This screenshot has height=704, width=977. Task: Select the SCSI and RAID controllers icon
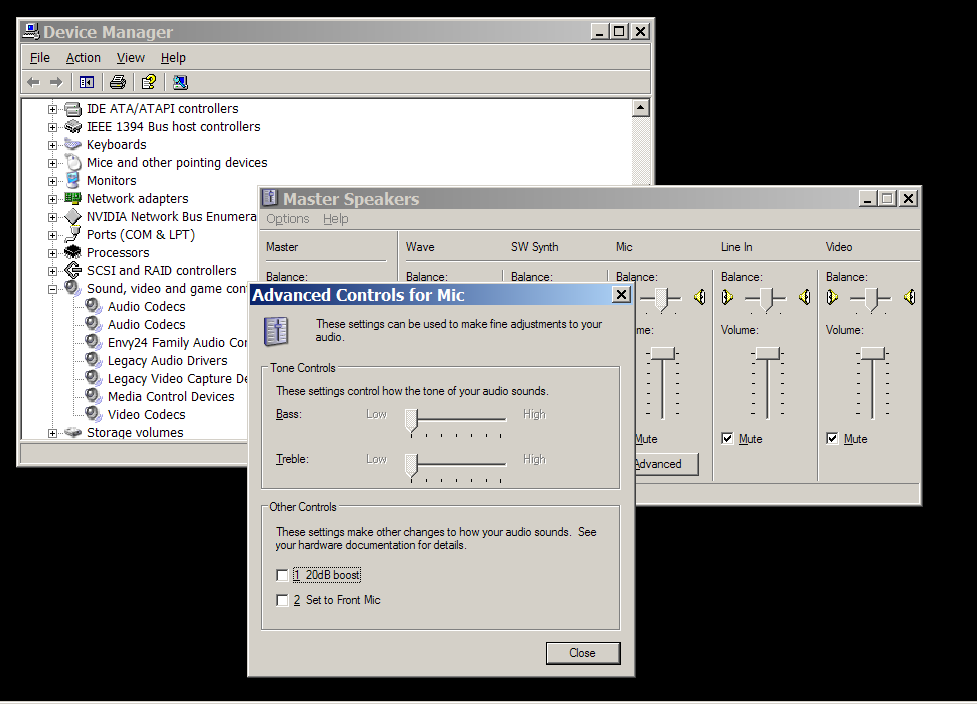pyautogui.click(x=74, y=270)
